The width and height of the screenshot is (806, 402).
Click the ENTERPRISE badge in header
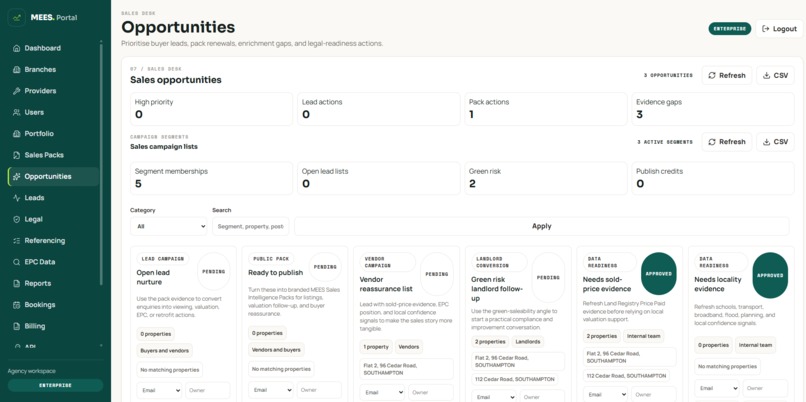[x=729, y=29]
